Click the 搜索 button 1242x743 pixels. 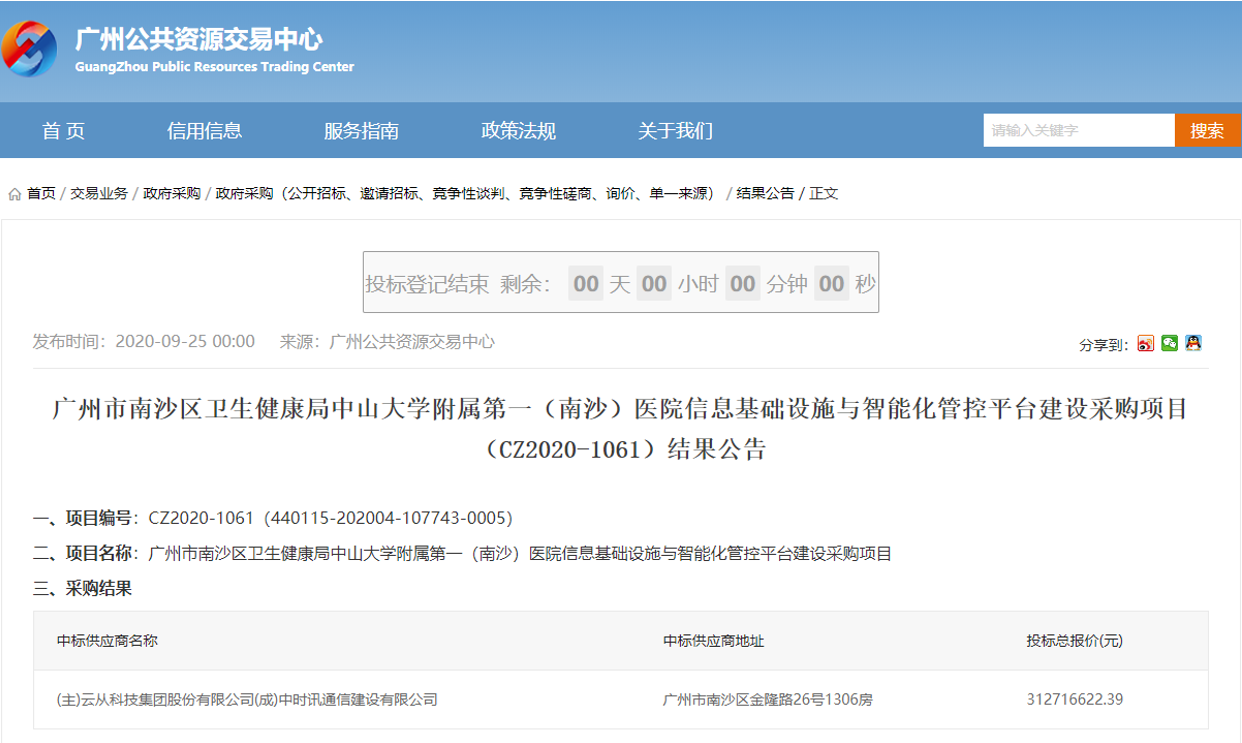(1208, 130)
